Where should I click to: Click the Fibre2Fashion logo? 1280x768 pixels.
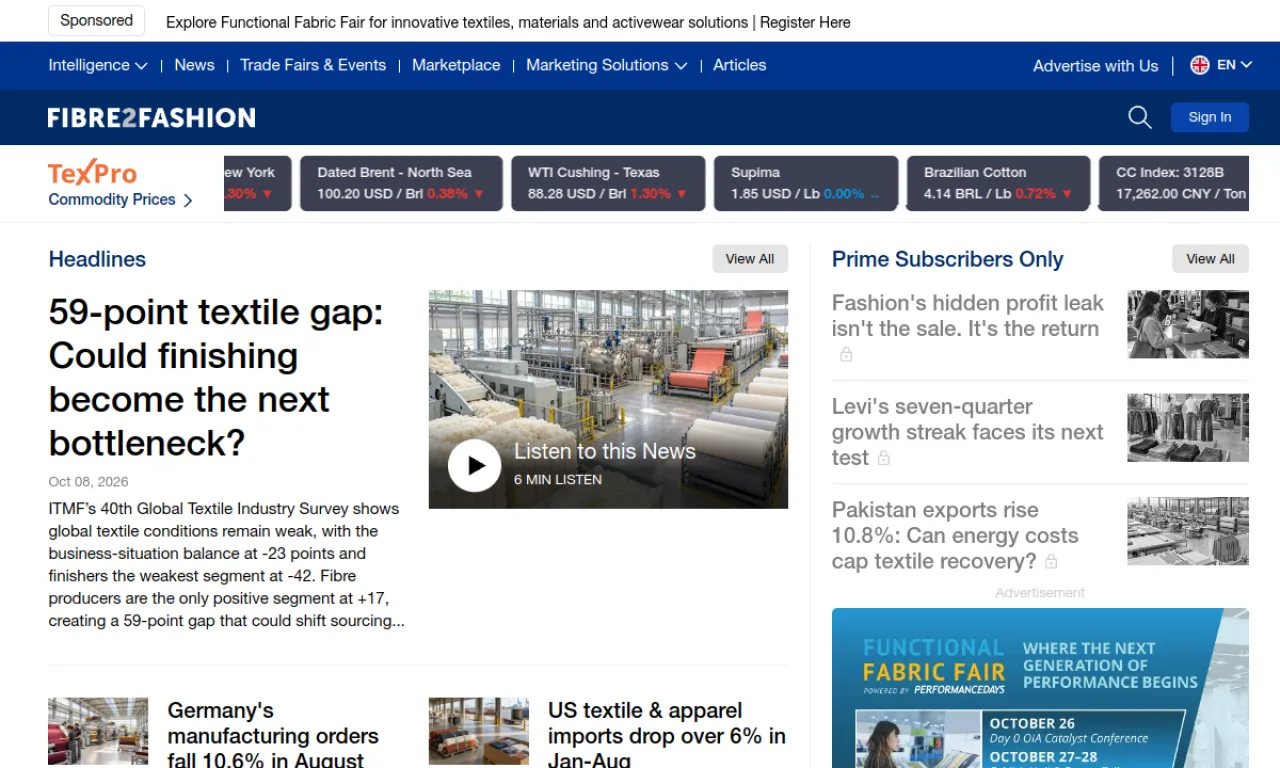pyautogui.click(x=152, y=118)
